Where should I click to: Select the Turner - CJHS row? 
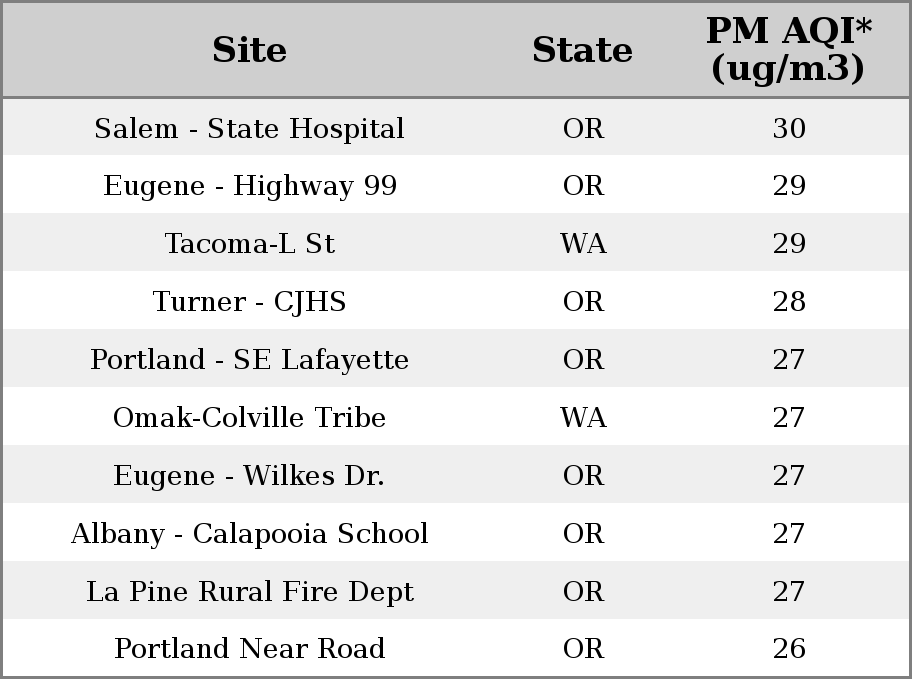pos(456,300)
